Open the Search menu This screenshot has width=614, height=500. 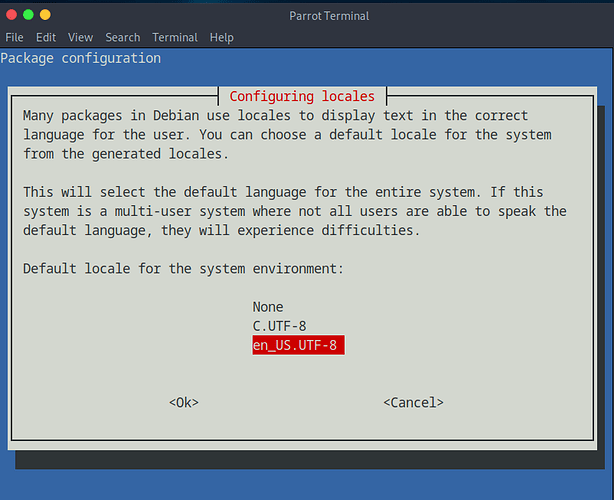123,38
